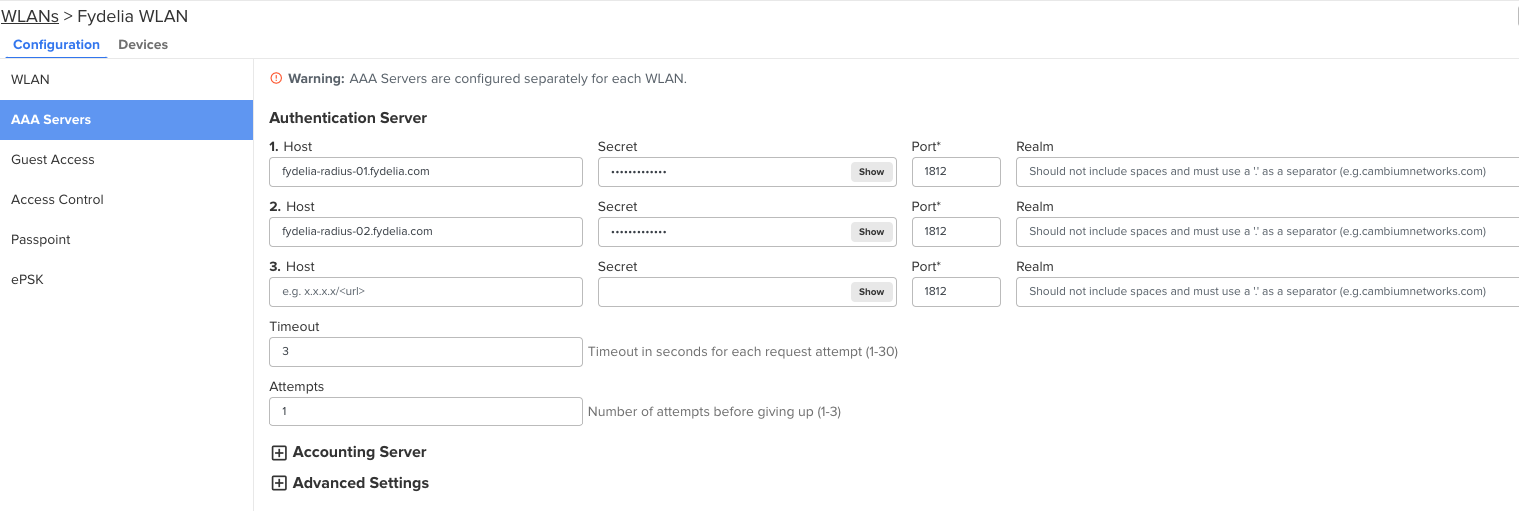Open the ePSK settings

tap(27, 280)
